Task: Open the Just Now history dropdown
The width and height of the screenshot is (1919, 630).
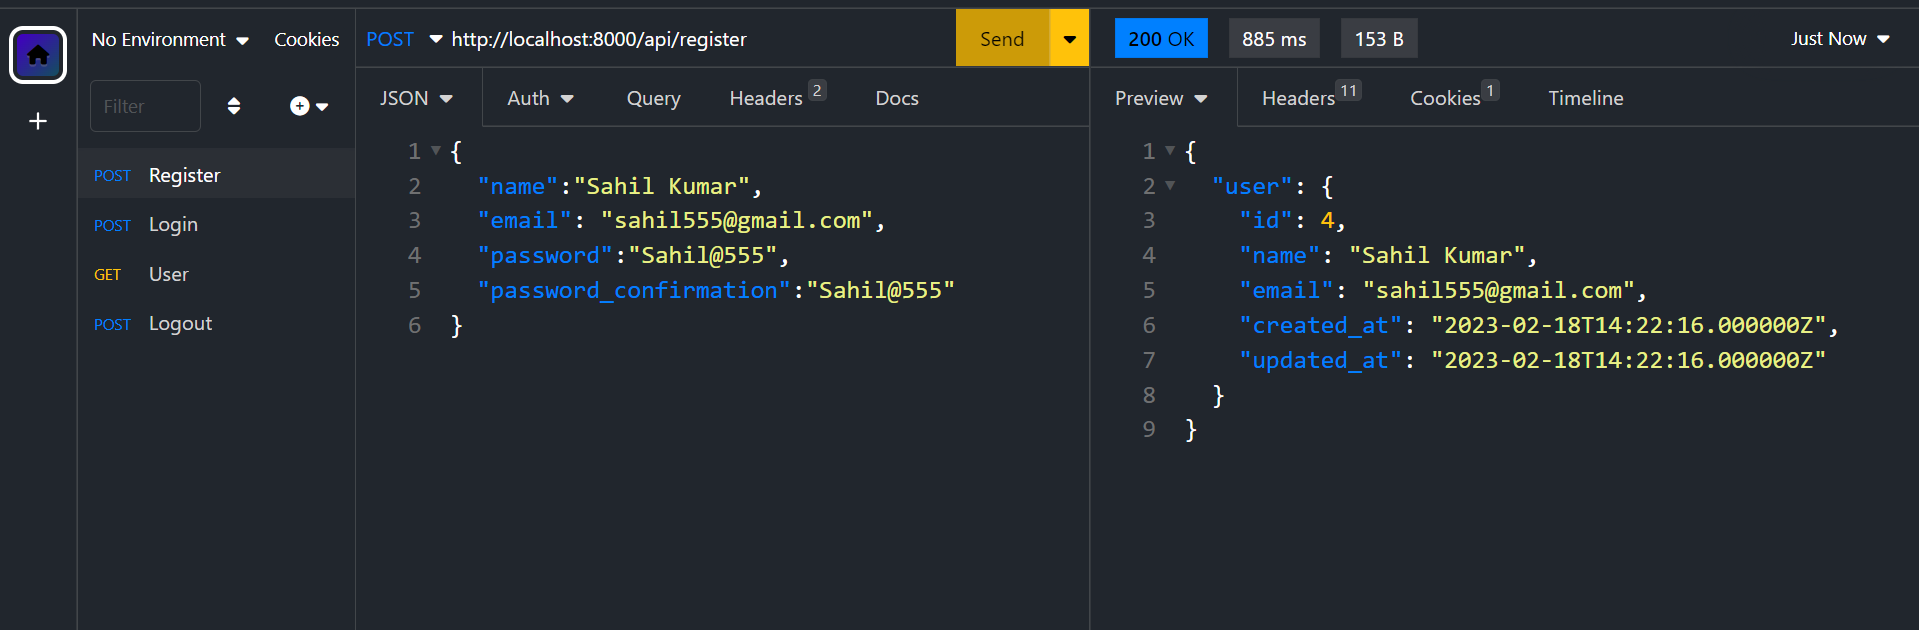Action: pos(1839,39)
